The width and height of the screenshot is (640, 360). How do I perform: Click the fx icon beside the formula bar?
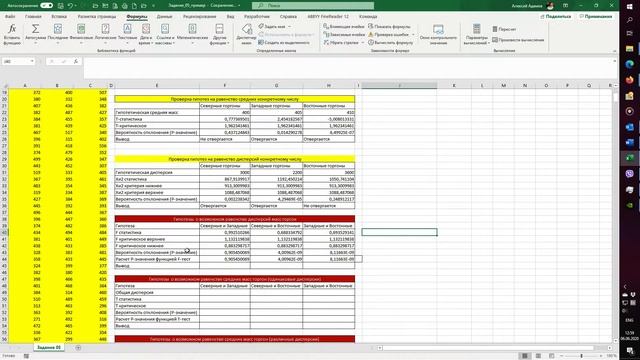click(76, 61)
